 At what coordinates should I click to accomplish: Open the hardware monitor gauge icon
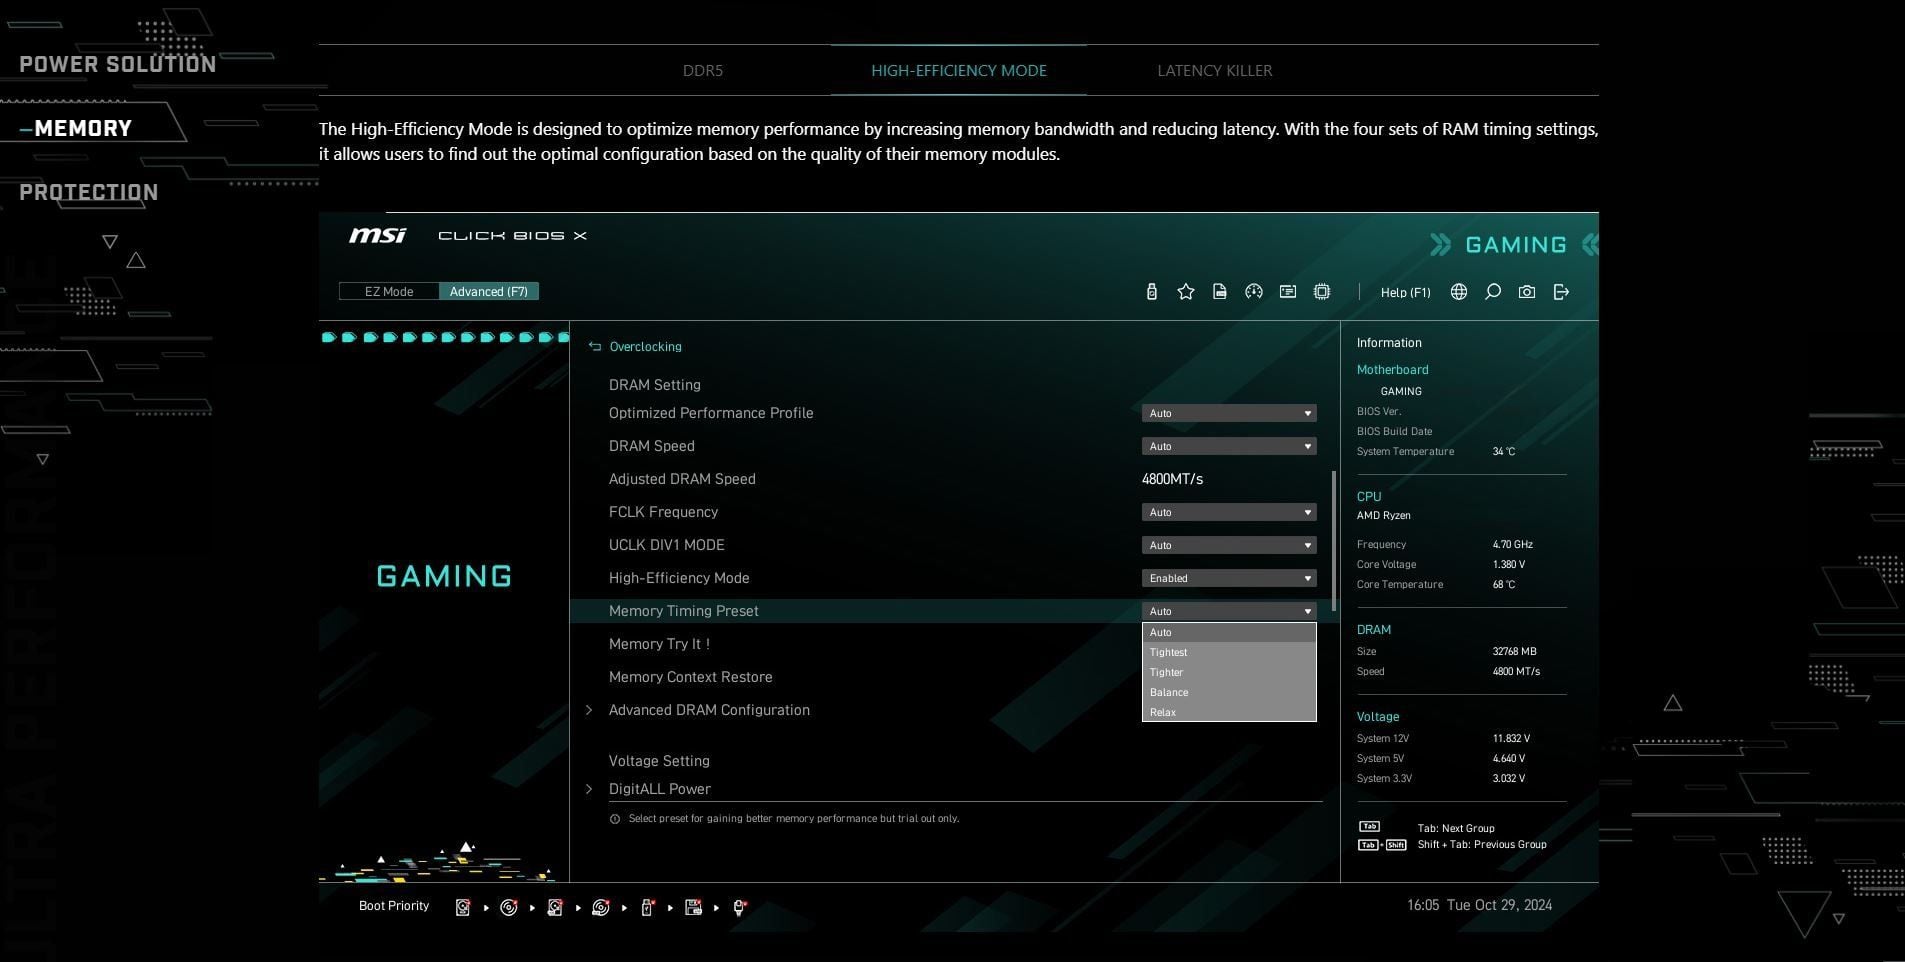(x=1253, y=292)
